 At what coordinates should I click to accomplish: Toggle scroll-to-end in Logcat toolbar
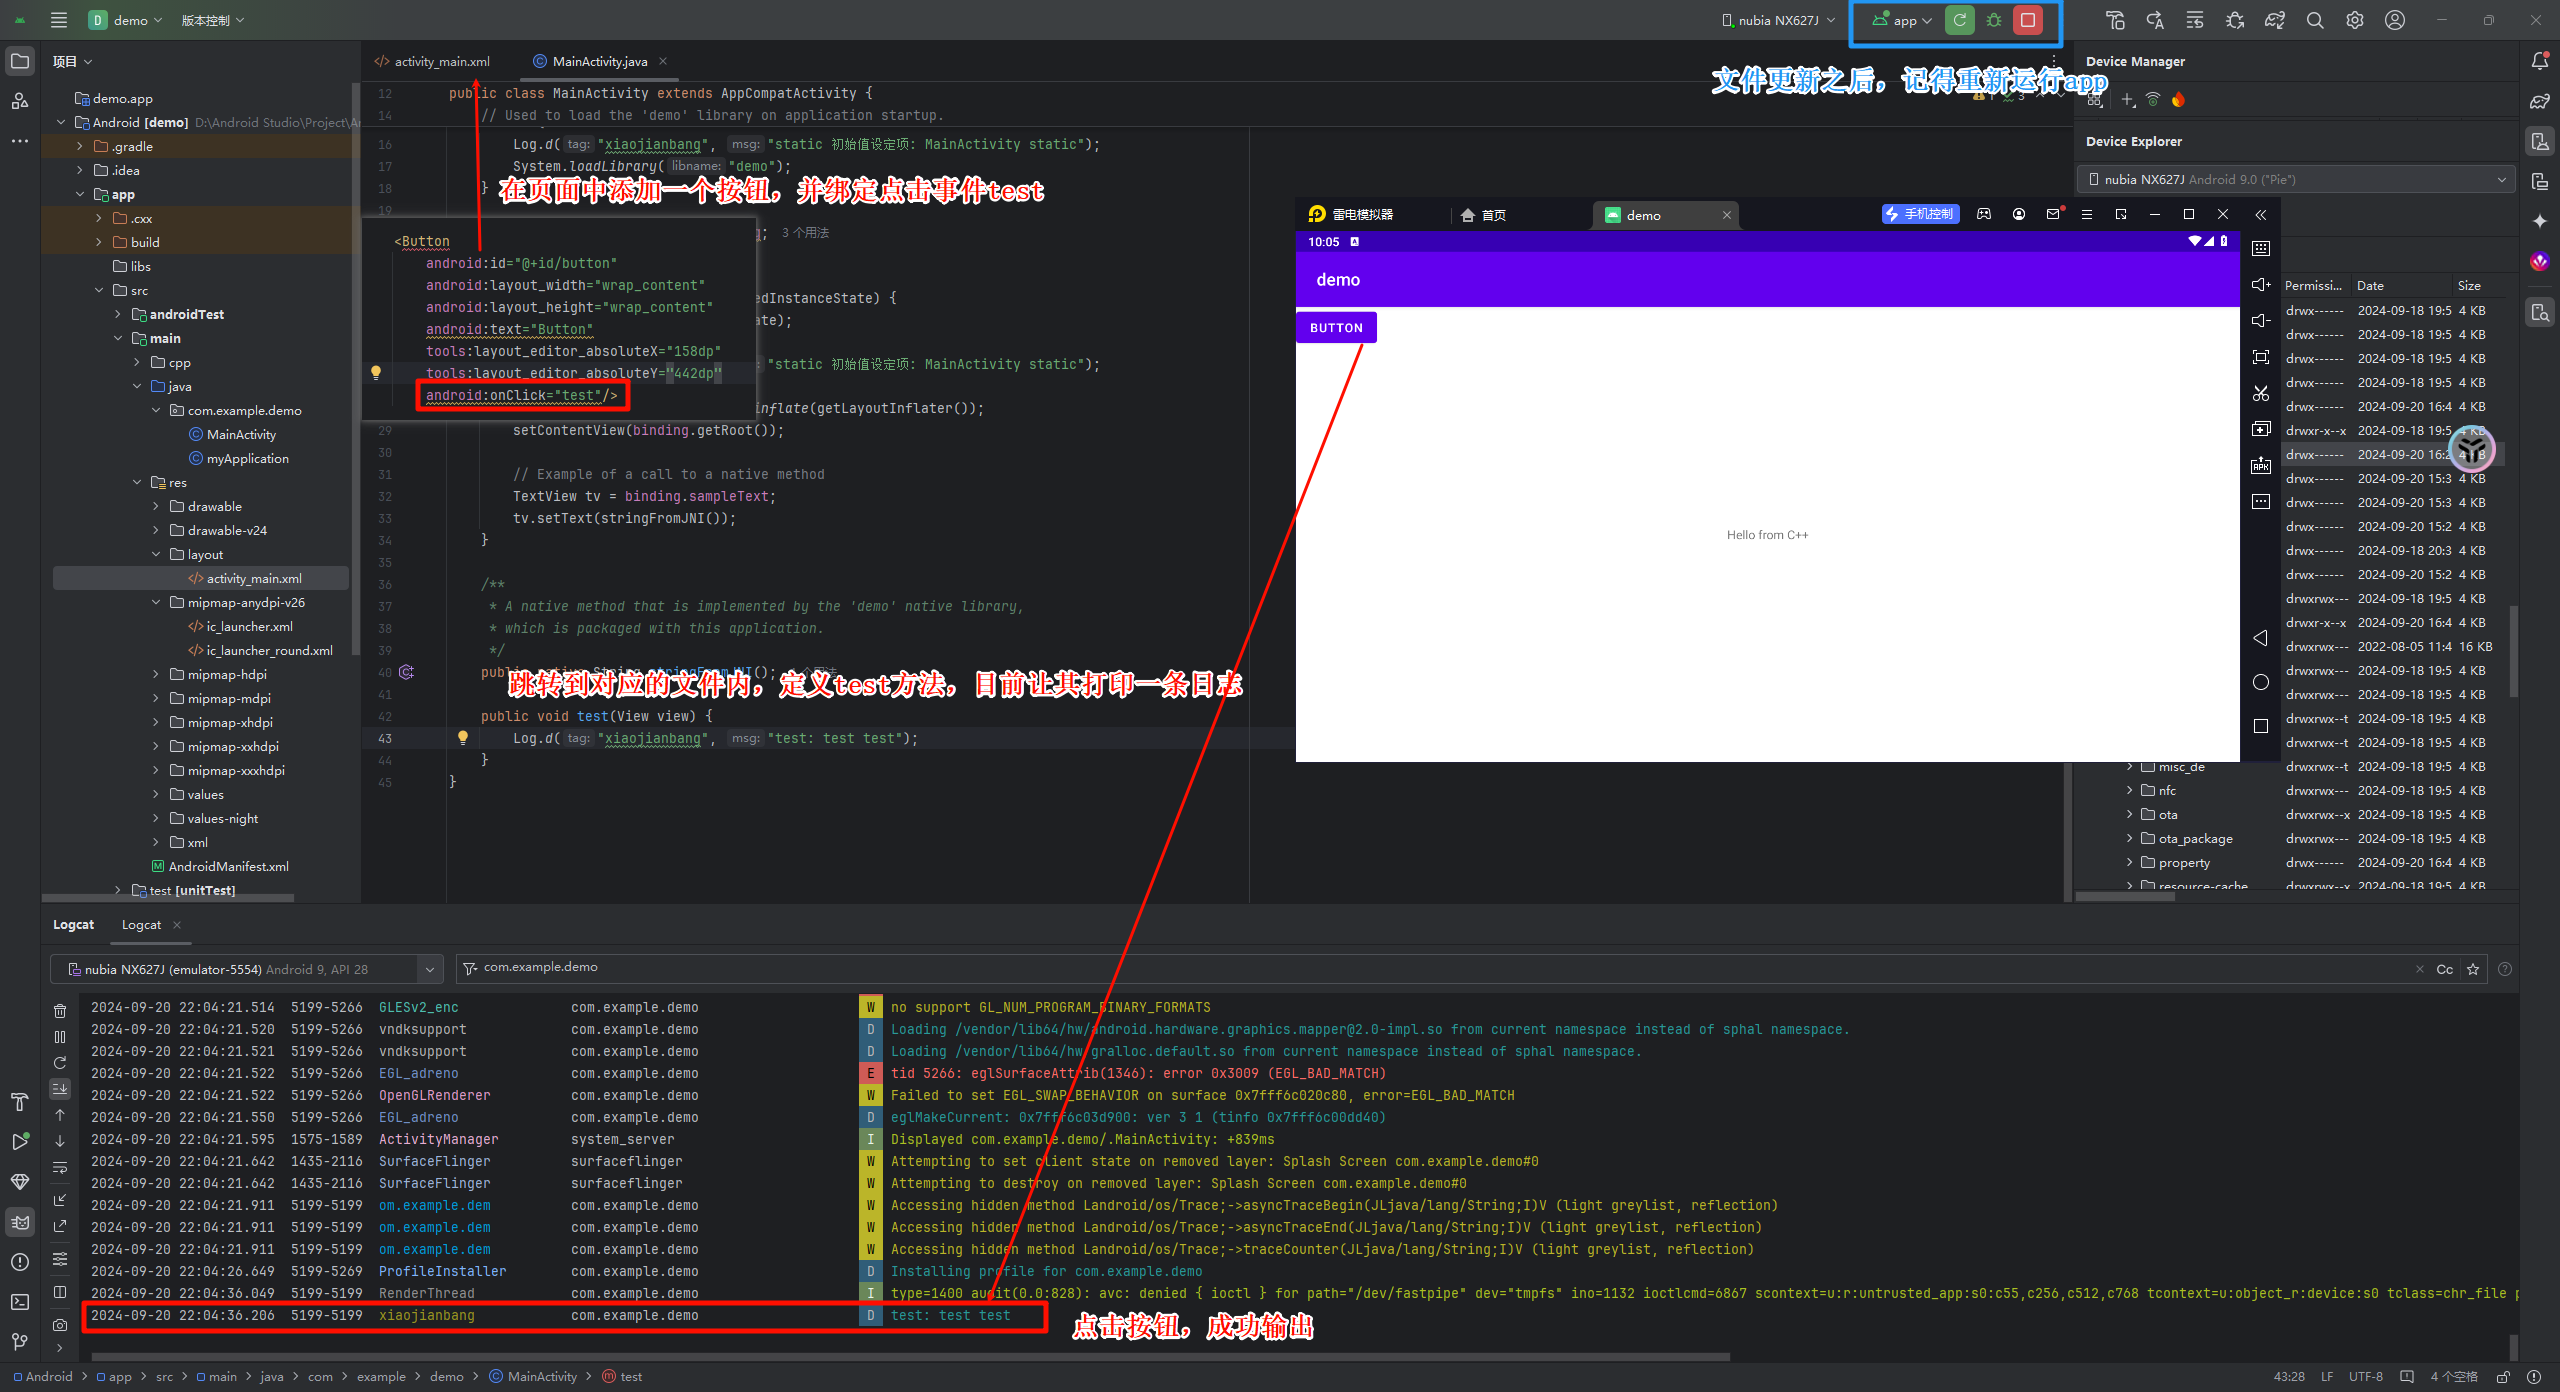pos(60,1088)
